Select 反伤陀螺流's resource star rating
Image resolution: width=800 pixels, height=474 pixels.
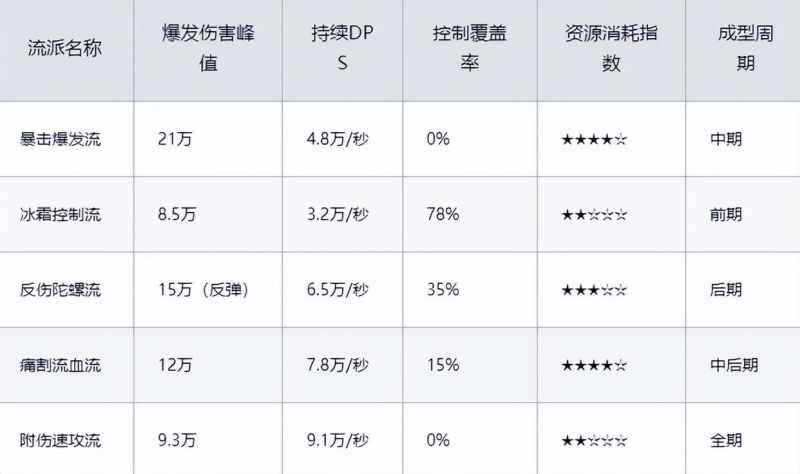(594, 290)
